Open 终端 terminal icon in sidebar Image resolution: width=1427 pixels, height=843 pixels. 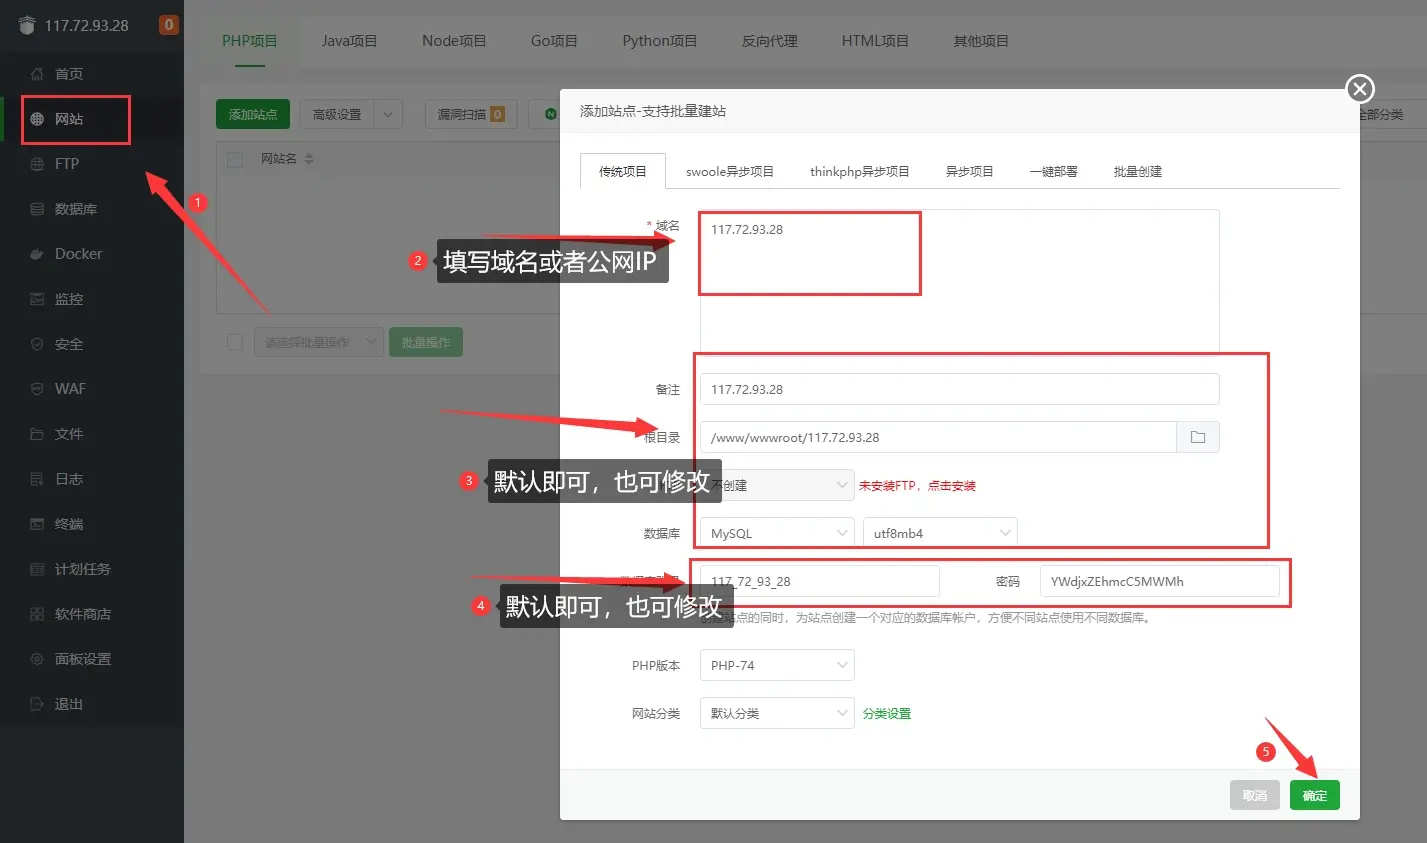pos(38,524)
